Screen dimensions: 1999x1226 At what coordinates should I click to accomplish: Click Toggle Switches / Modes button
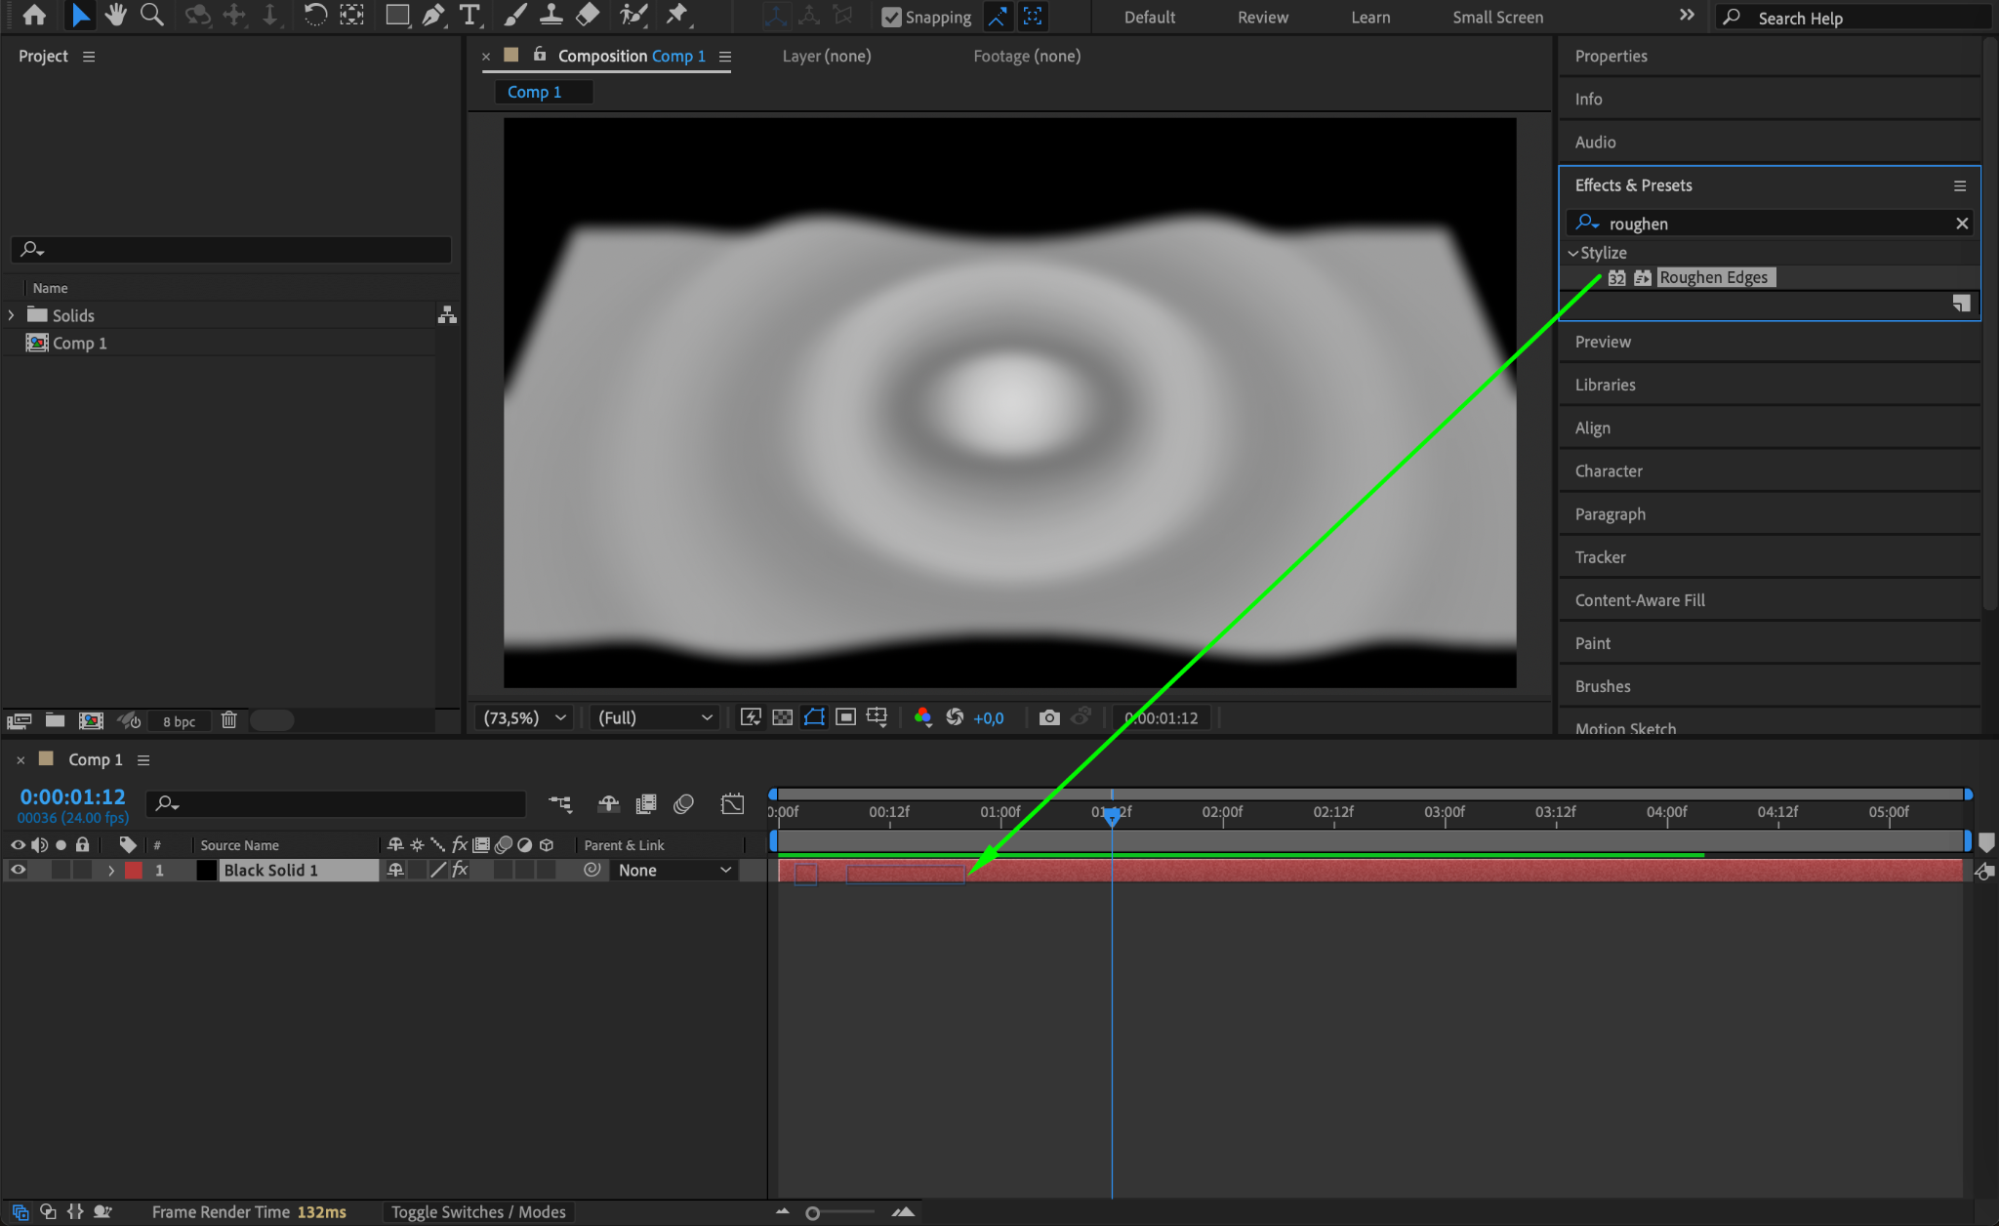point(478,1212)
